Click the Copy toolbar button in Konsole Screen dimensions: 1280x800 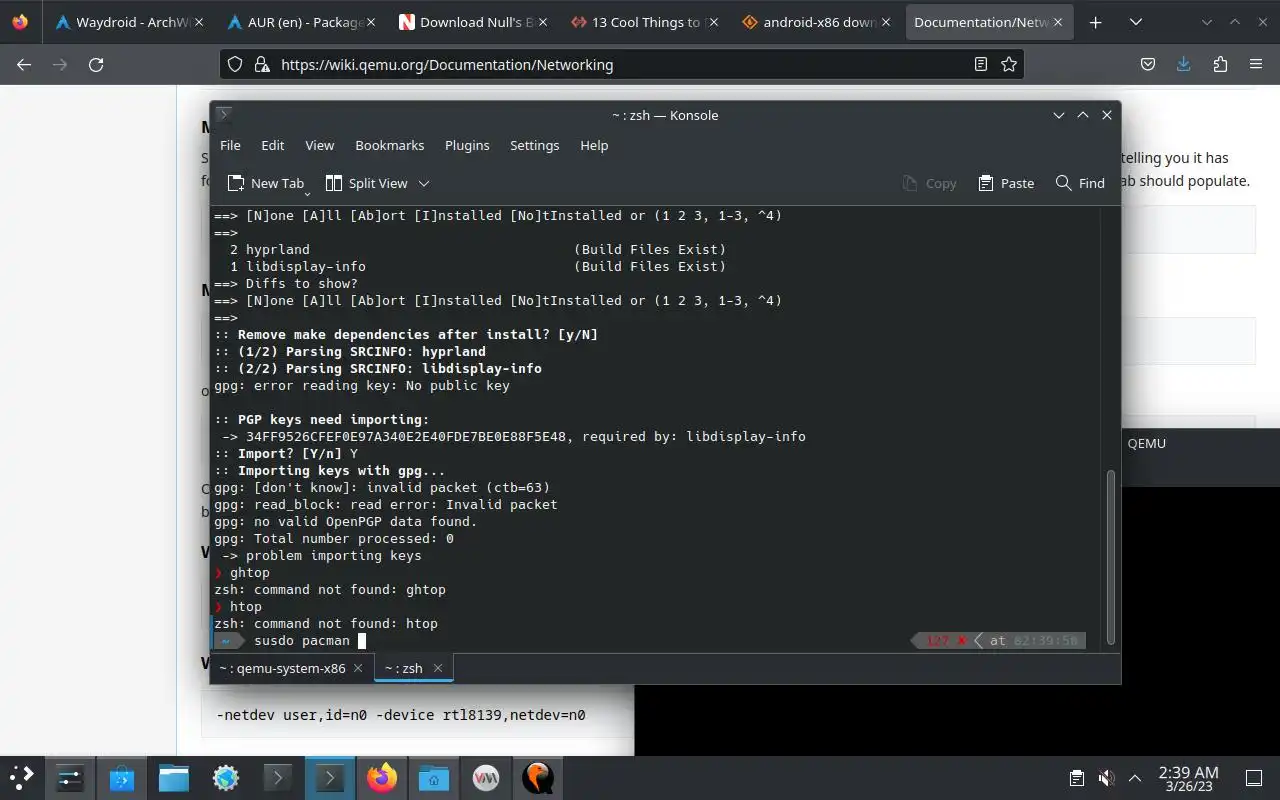pyautogui.click(x=929, y=183)
